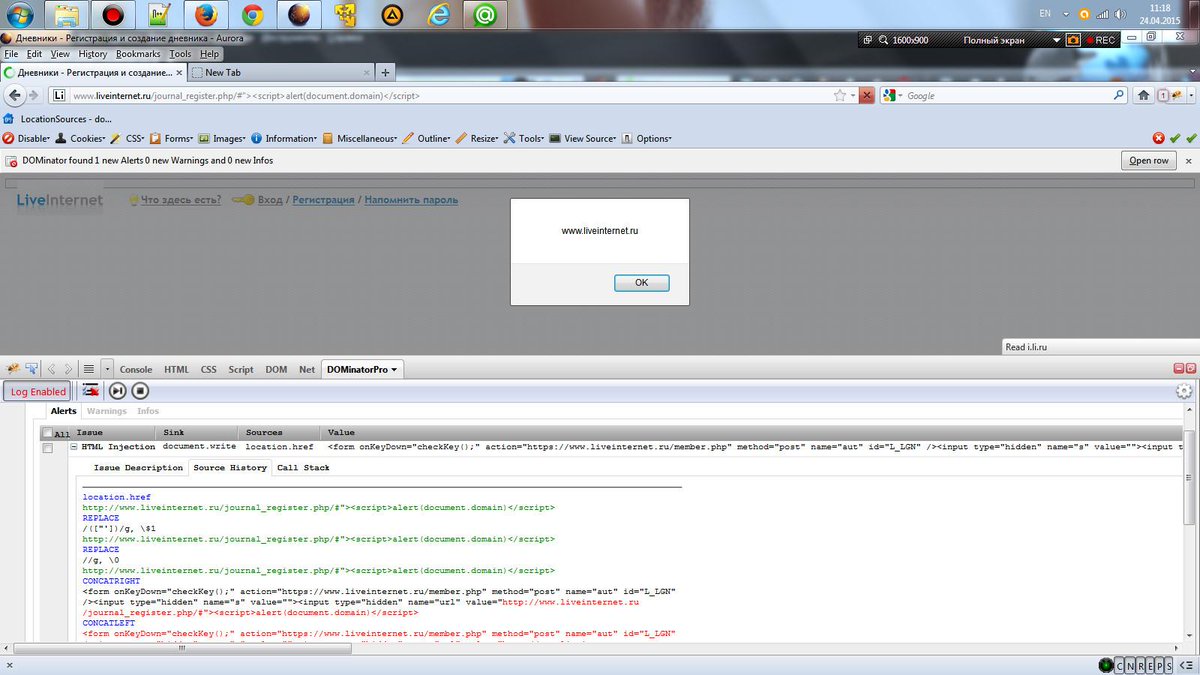
Task: Go to browser Home page icon
Action: 1144,95
